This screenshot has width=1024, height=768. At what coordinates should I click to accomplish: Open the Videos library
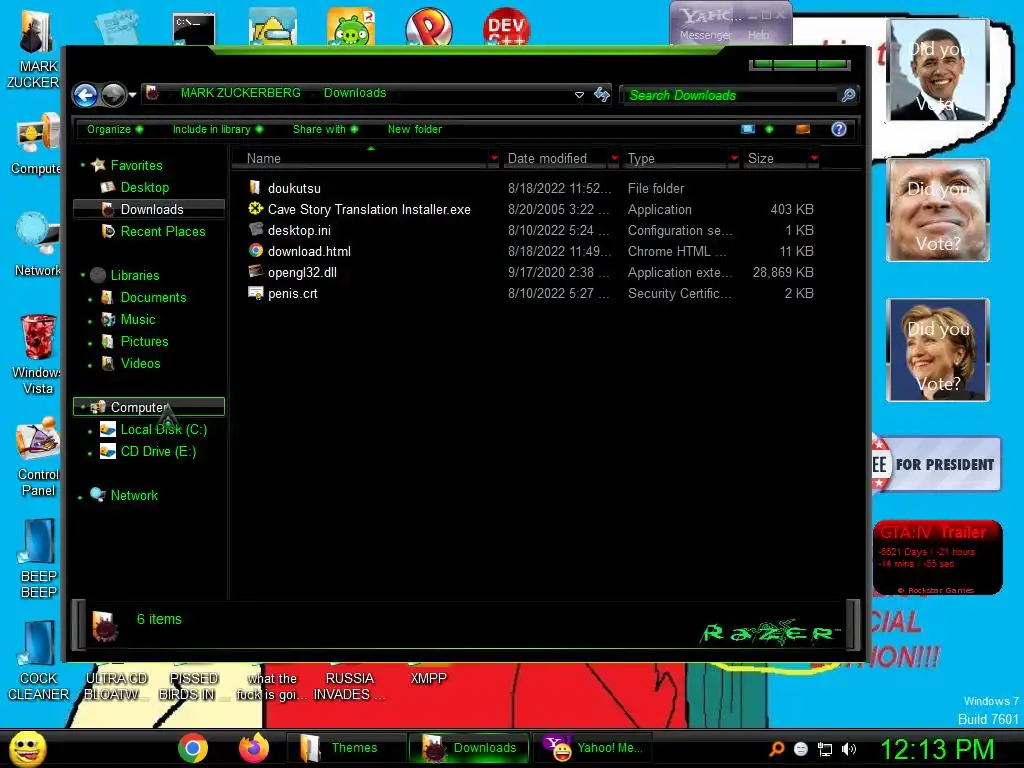(140, 363)
